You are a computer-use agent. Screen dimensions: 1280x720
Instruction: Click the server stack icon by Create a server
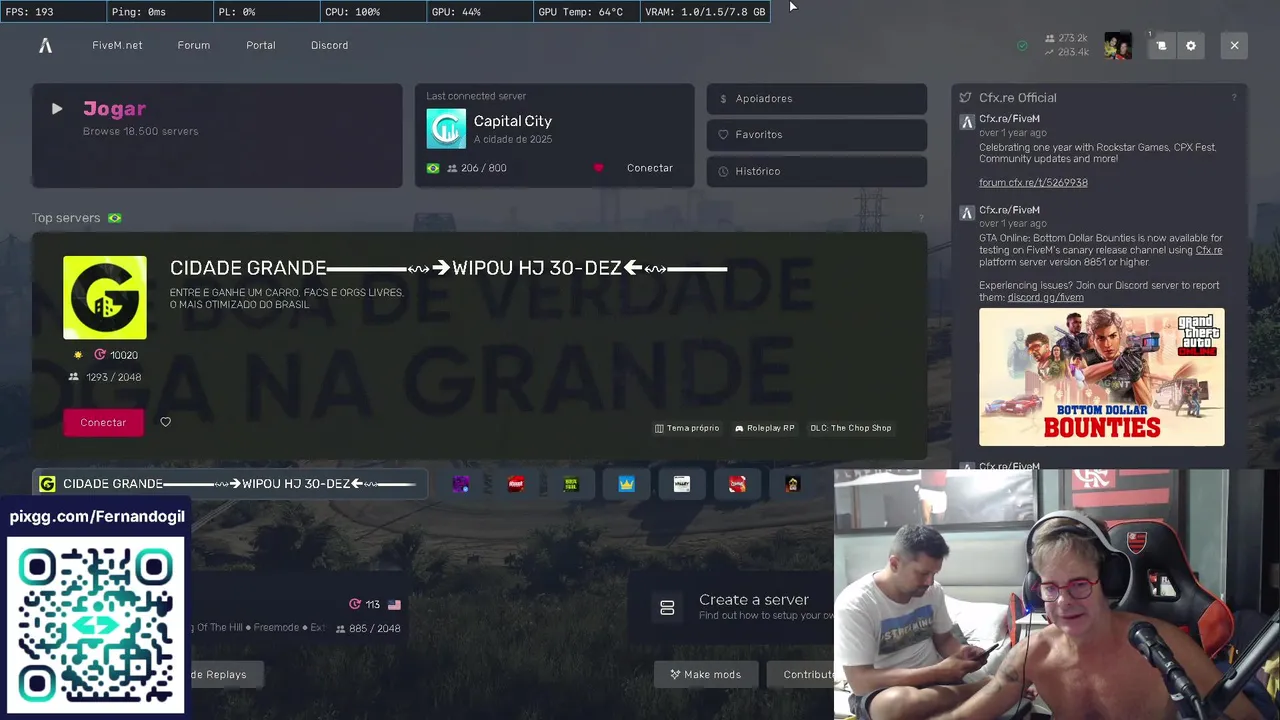point(667,607)
